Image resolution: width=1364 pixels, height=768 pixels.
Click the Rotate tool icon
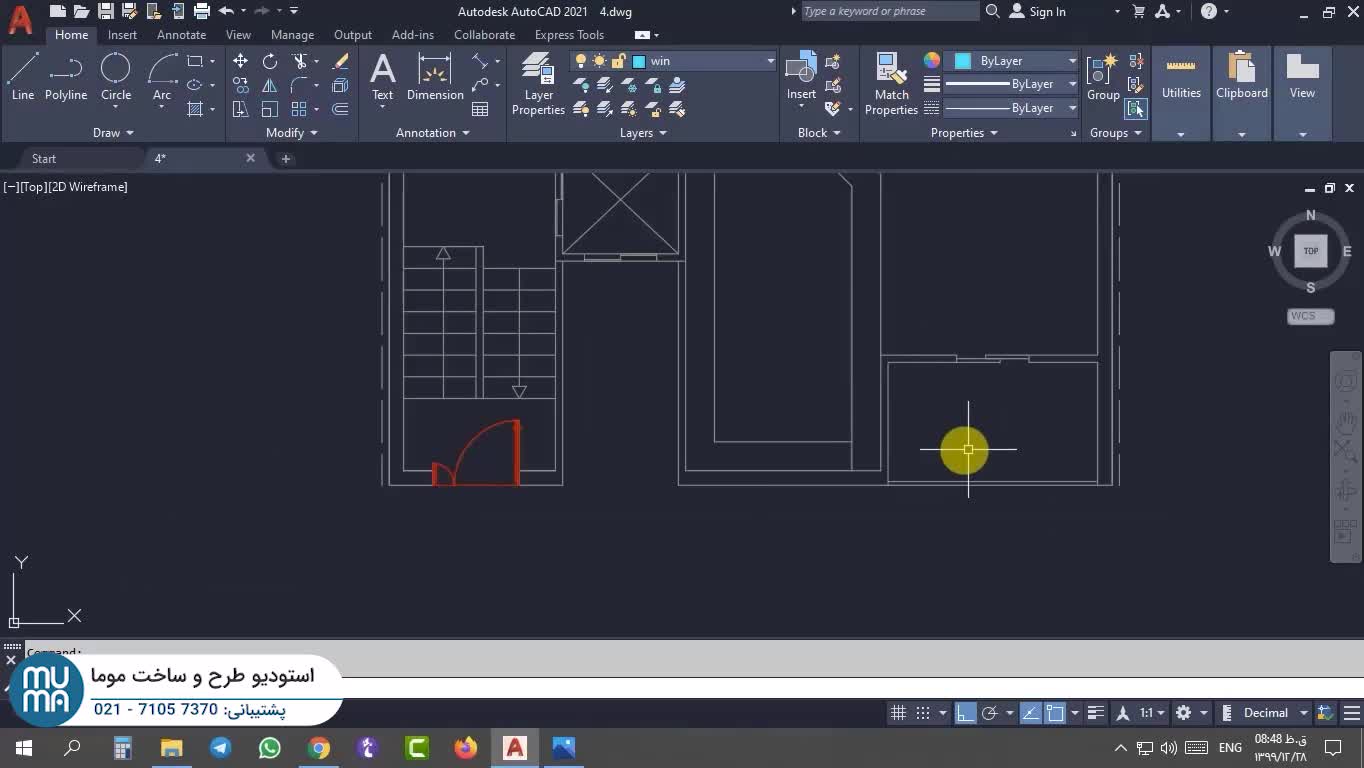[270, 61]
